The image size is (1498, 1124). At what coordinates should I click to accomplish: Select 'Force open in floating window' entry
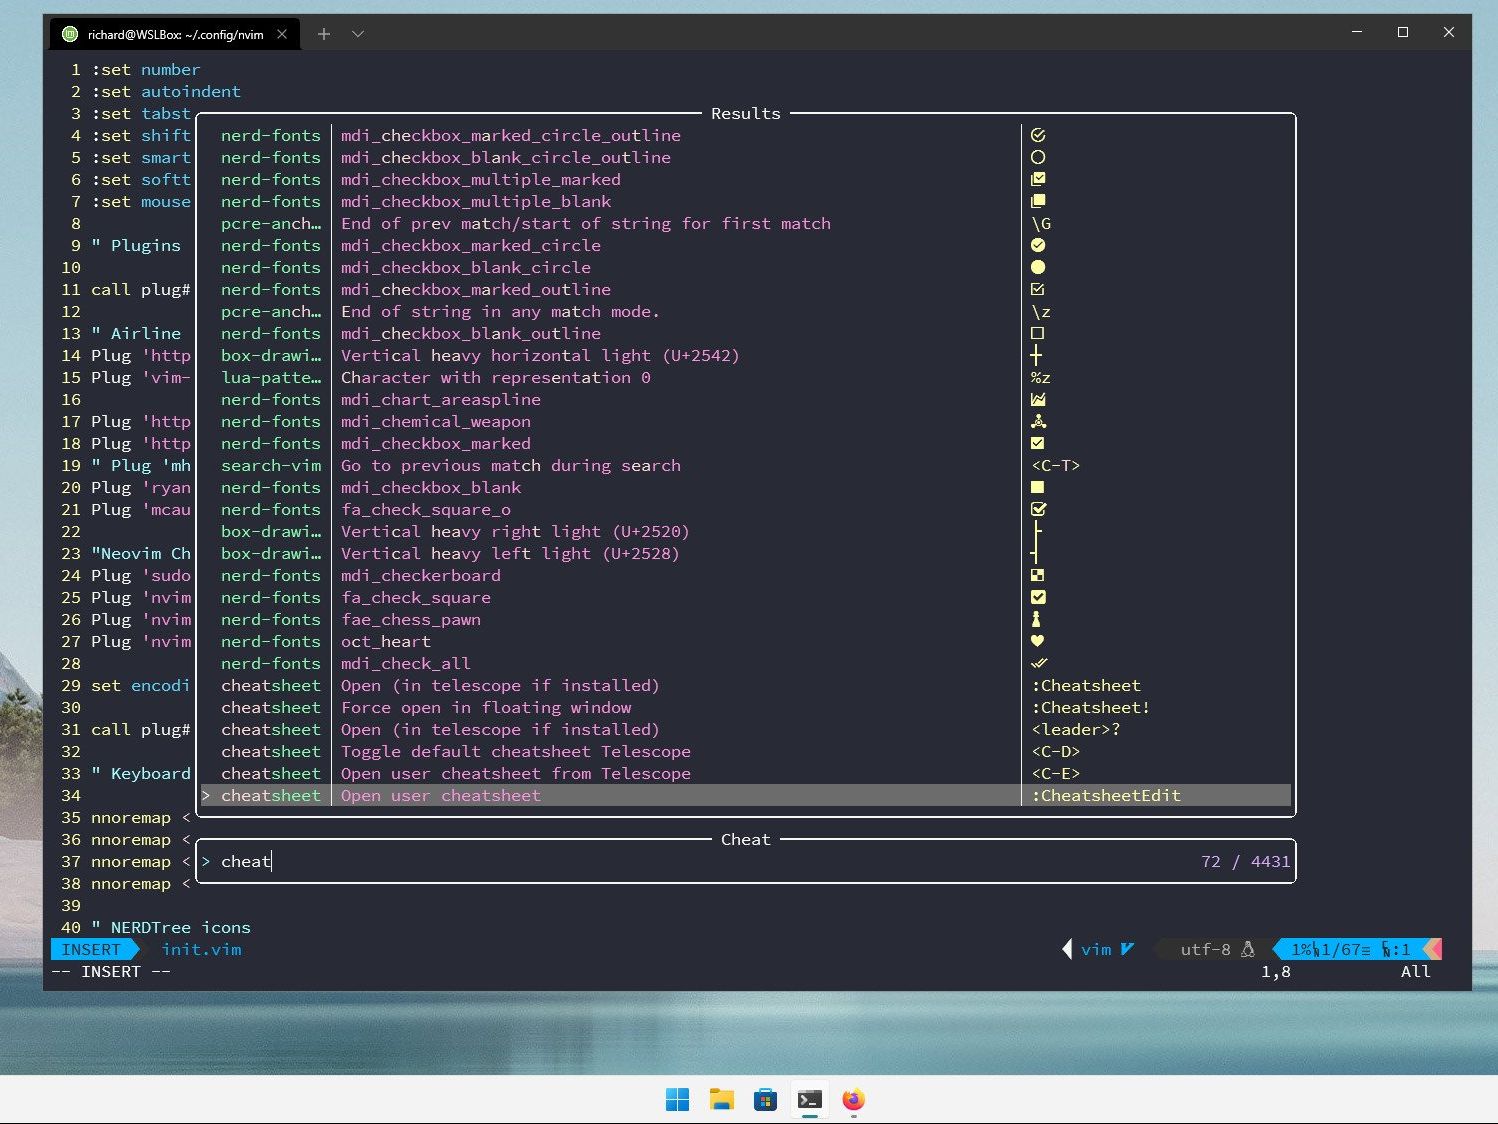click(x=486, y=708)
